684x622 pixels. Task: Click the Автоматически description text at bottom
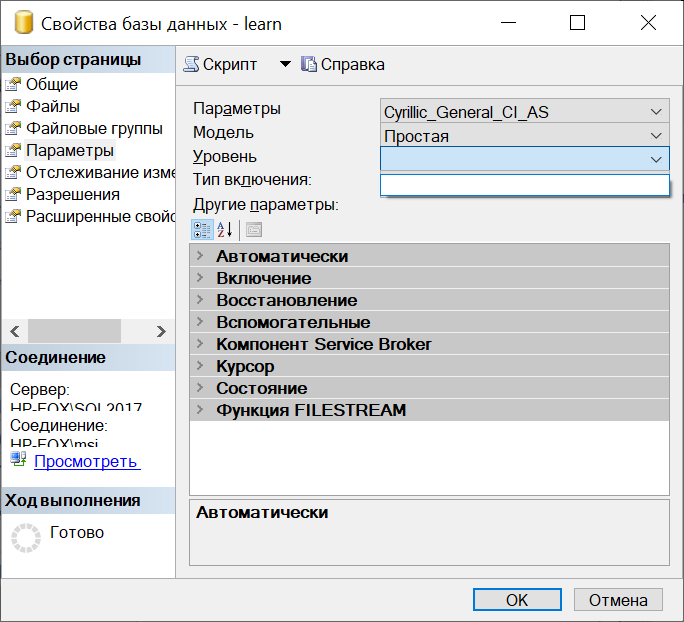[262, 513]
